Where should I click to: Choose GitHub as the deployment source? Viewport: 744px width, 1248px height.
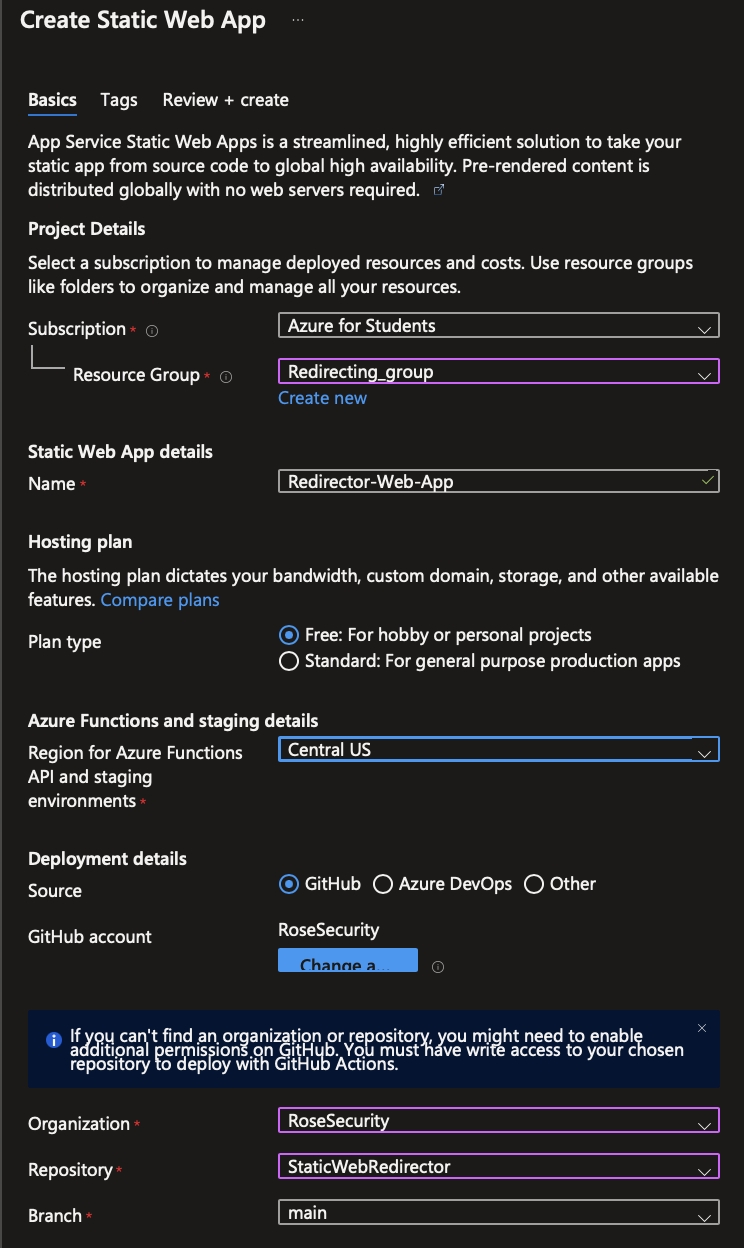pyautogui.click(x=289, y=884)
